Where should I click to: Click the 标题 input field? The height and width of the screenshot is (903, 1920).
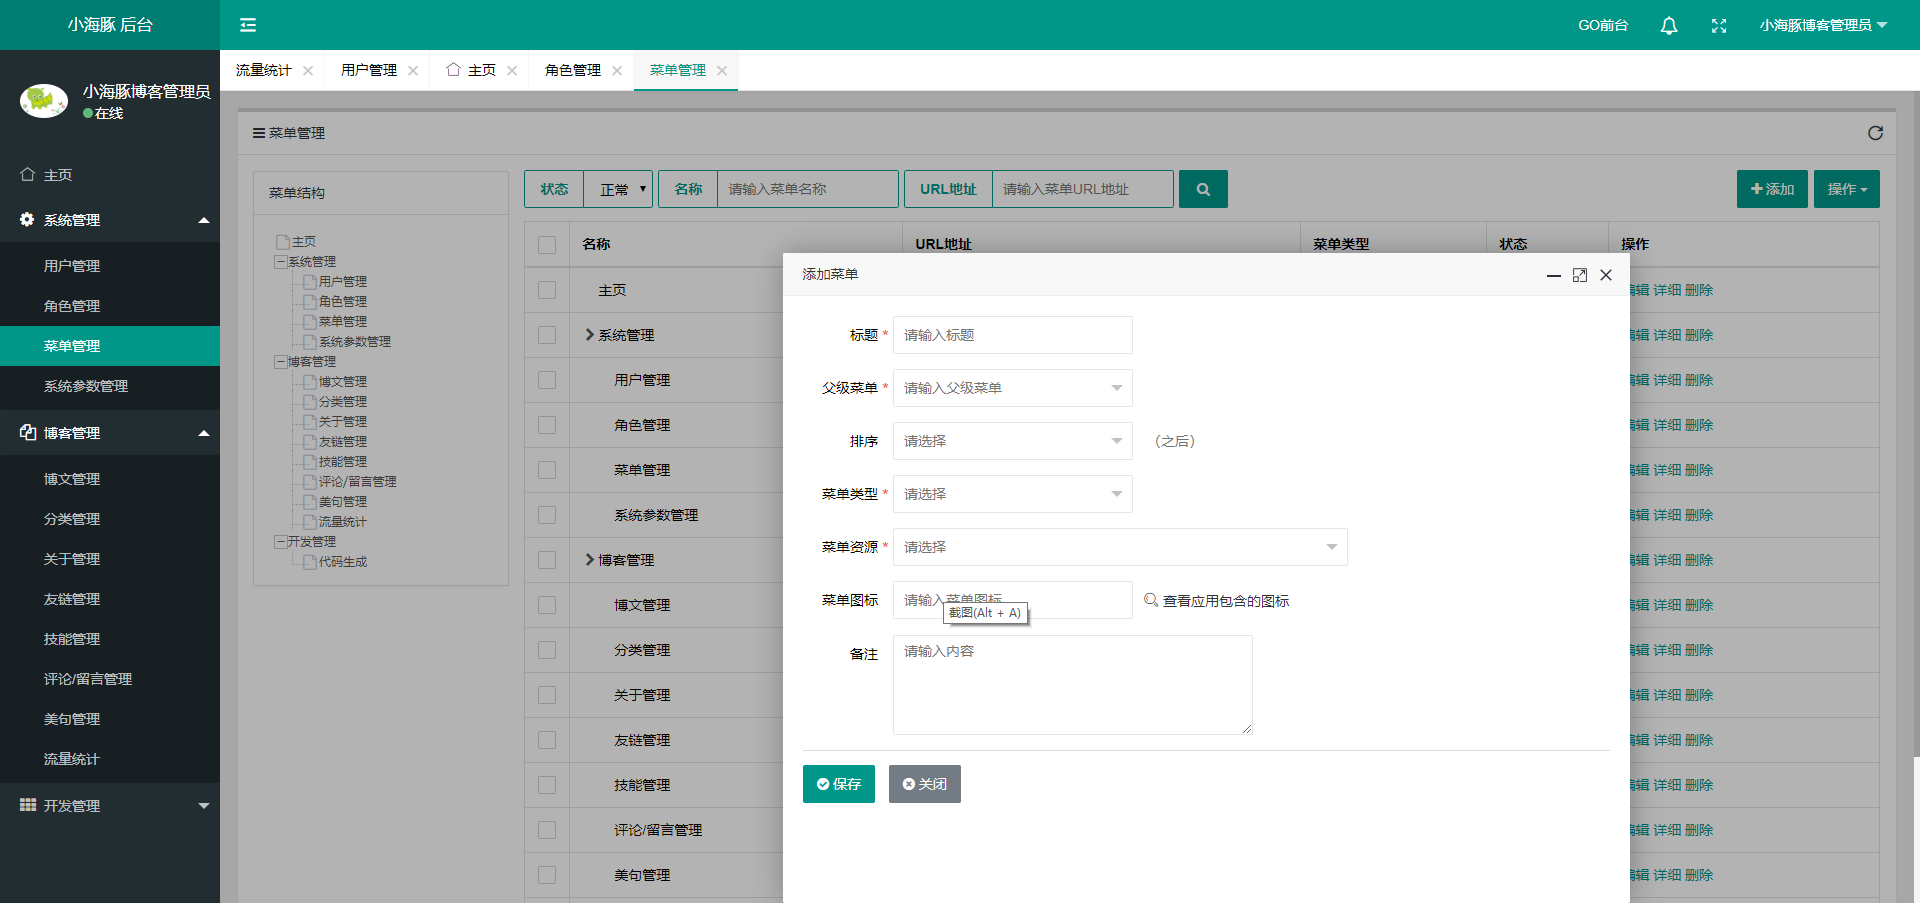tap(1013, 335)
